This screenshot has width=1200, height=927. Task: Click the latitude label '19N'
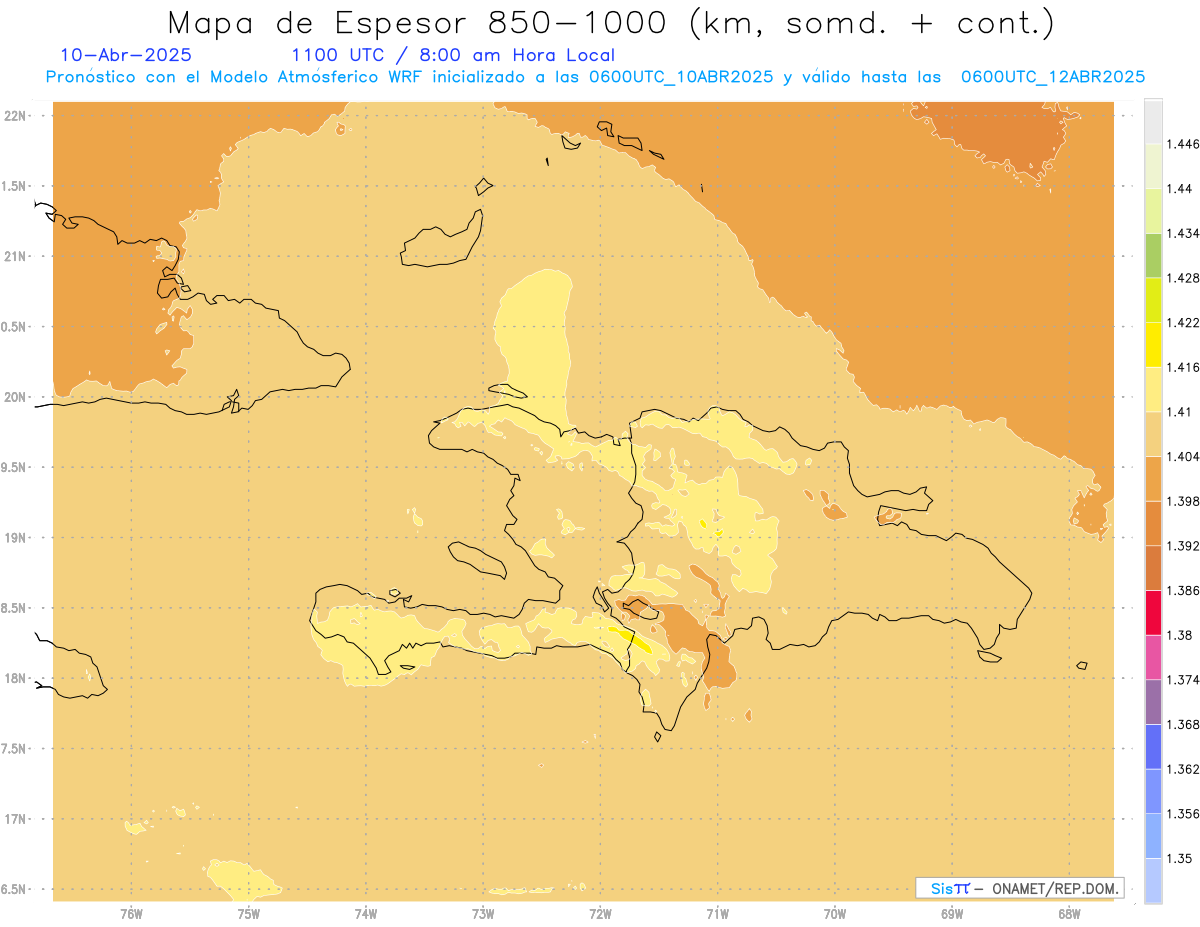[x=16, y=537]
